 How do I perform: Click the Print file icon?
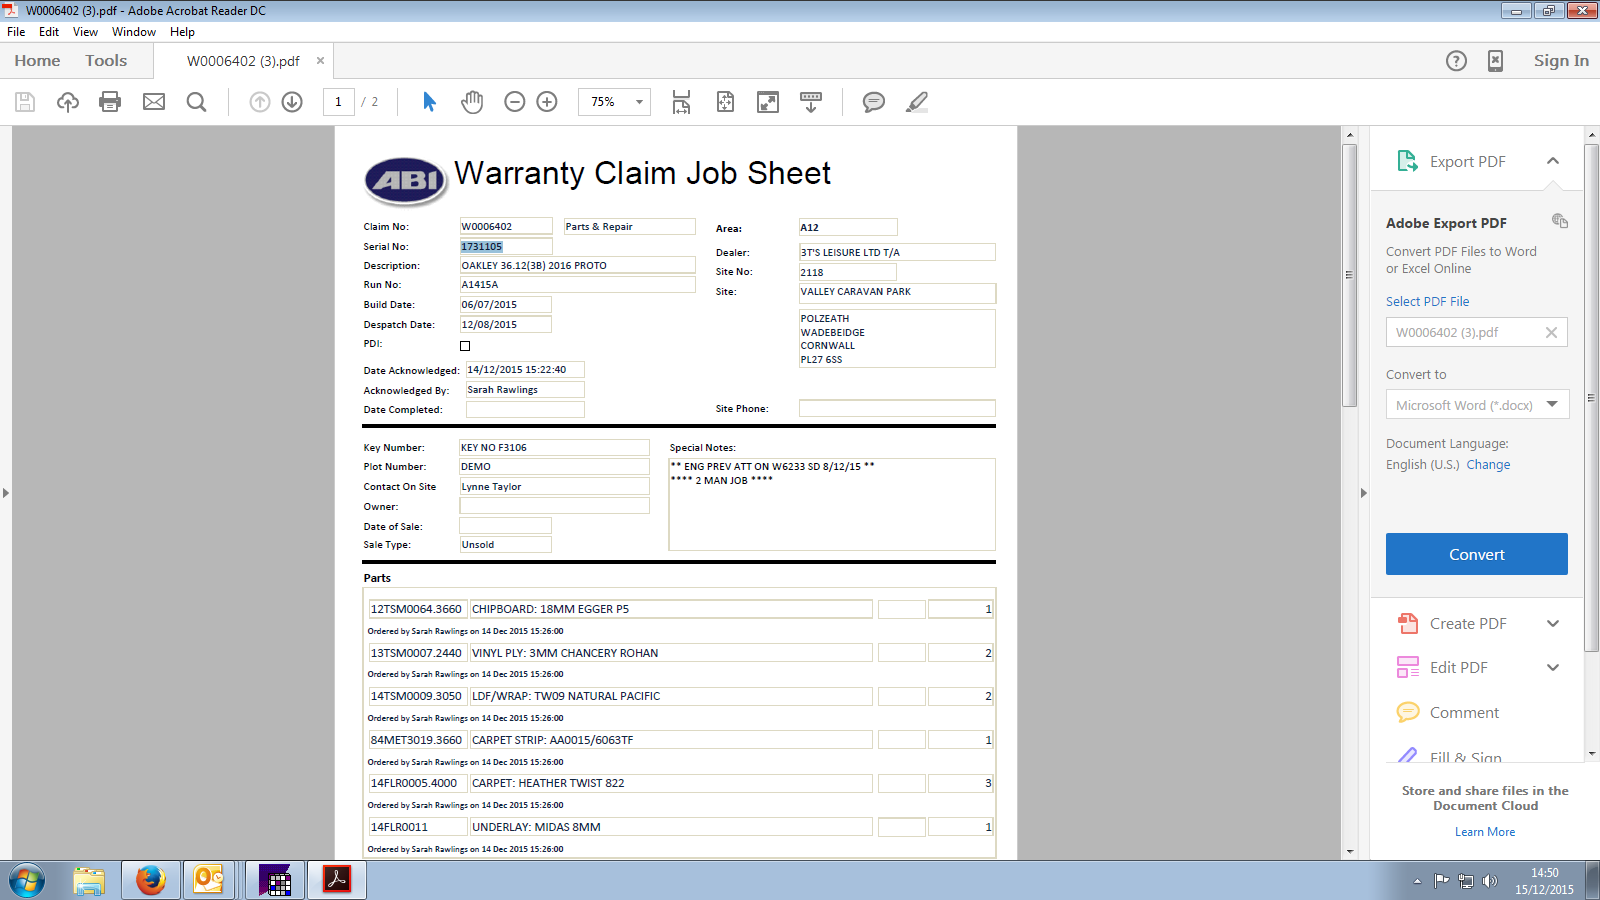pyautogui.click(x=110, y=102)
